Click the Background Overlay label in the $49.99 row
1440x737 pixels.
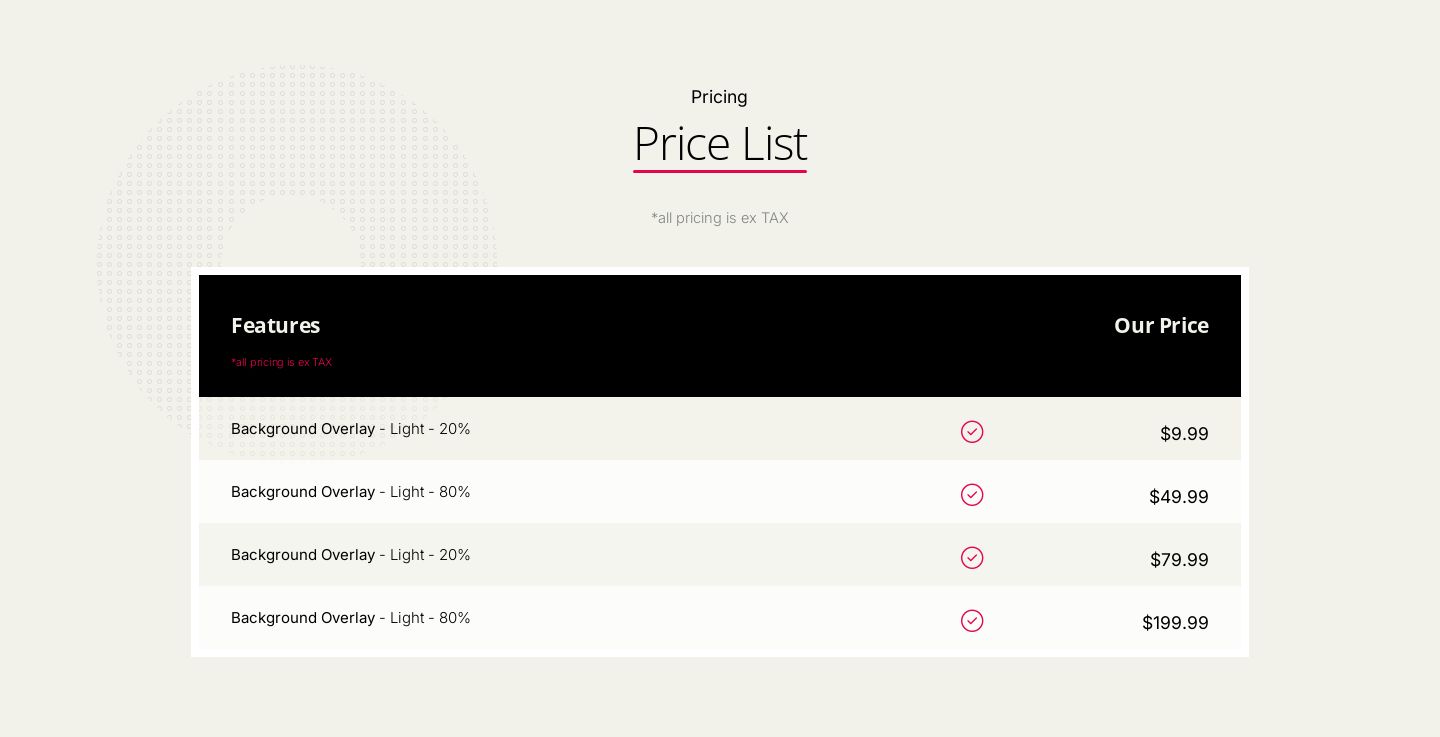[x=303, y=492]
